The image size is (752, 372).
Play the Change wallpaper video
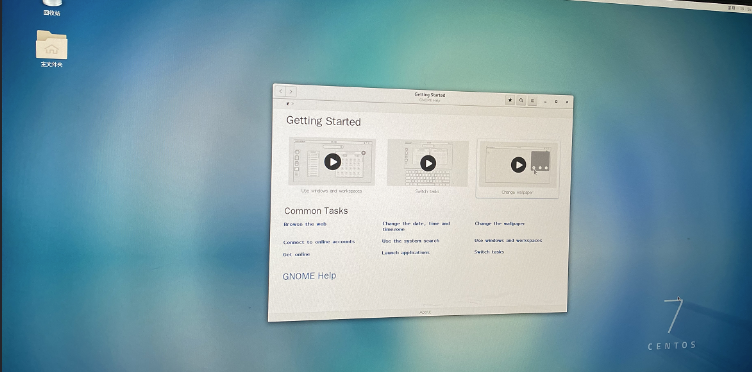click(518, 165)
